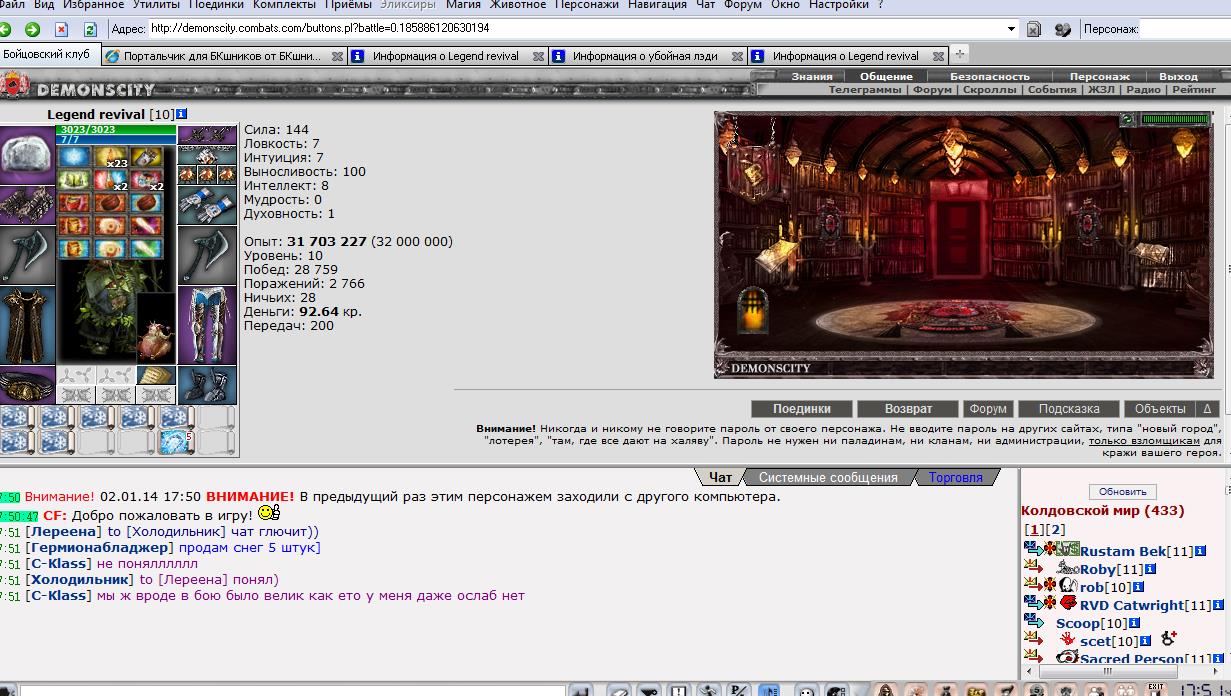This screenshot has height=696, width=1231.
Task: Open the Поединки menu in the menu bar
Action: (x=215, y=5)
